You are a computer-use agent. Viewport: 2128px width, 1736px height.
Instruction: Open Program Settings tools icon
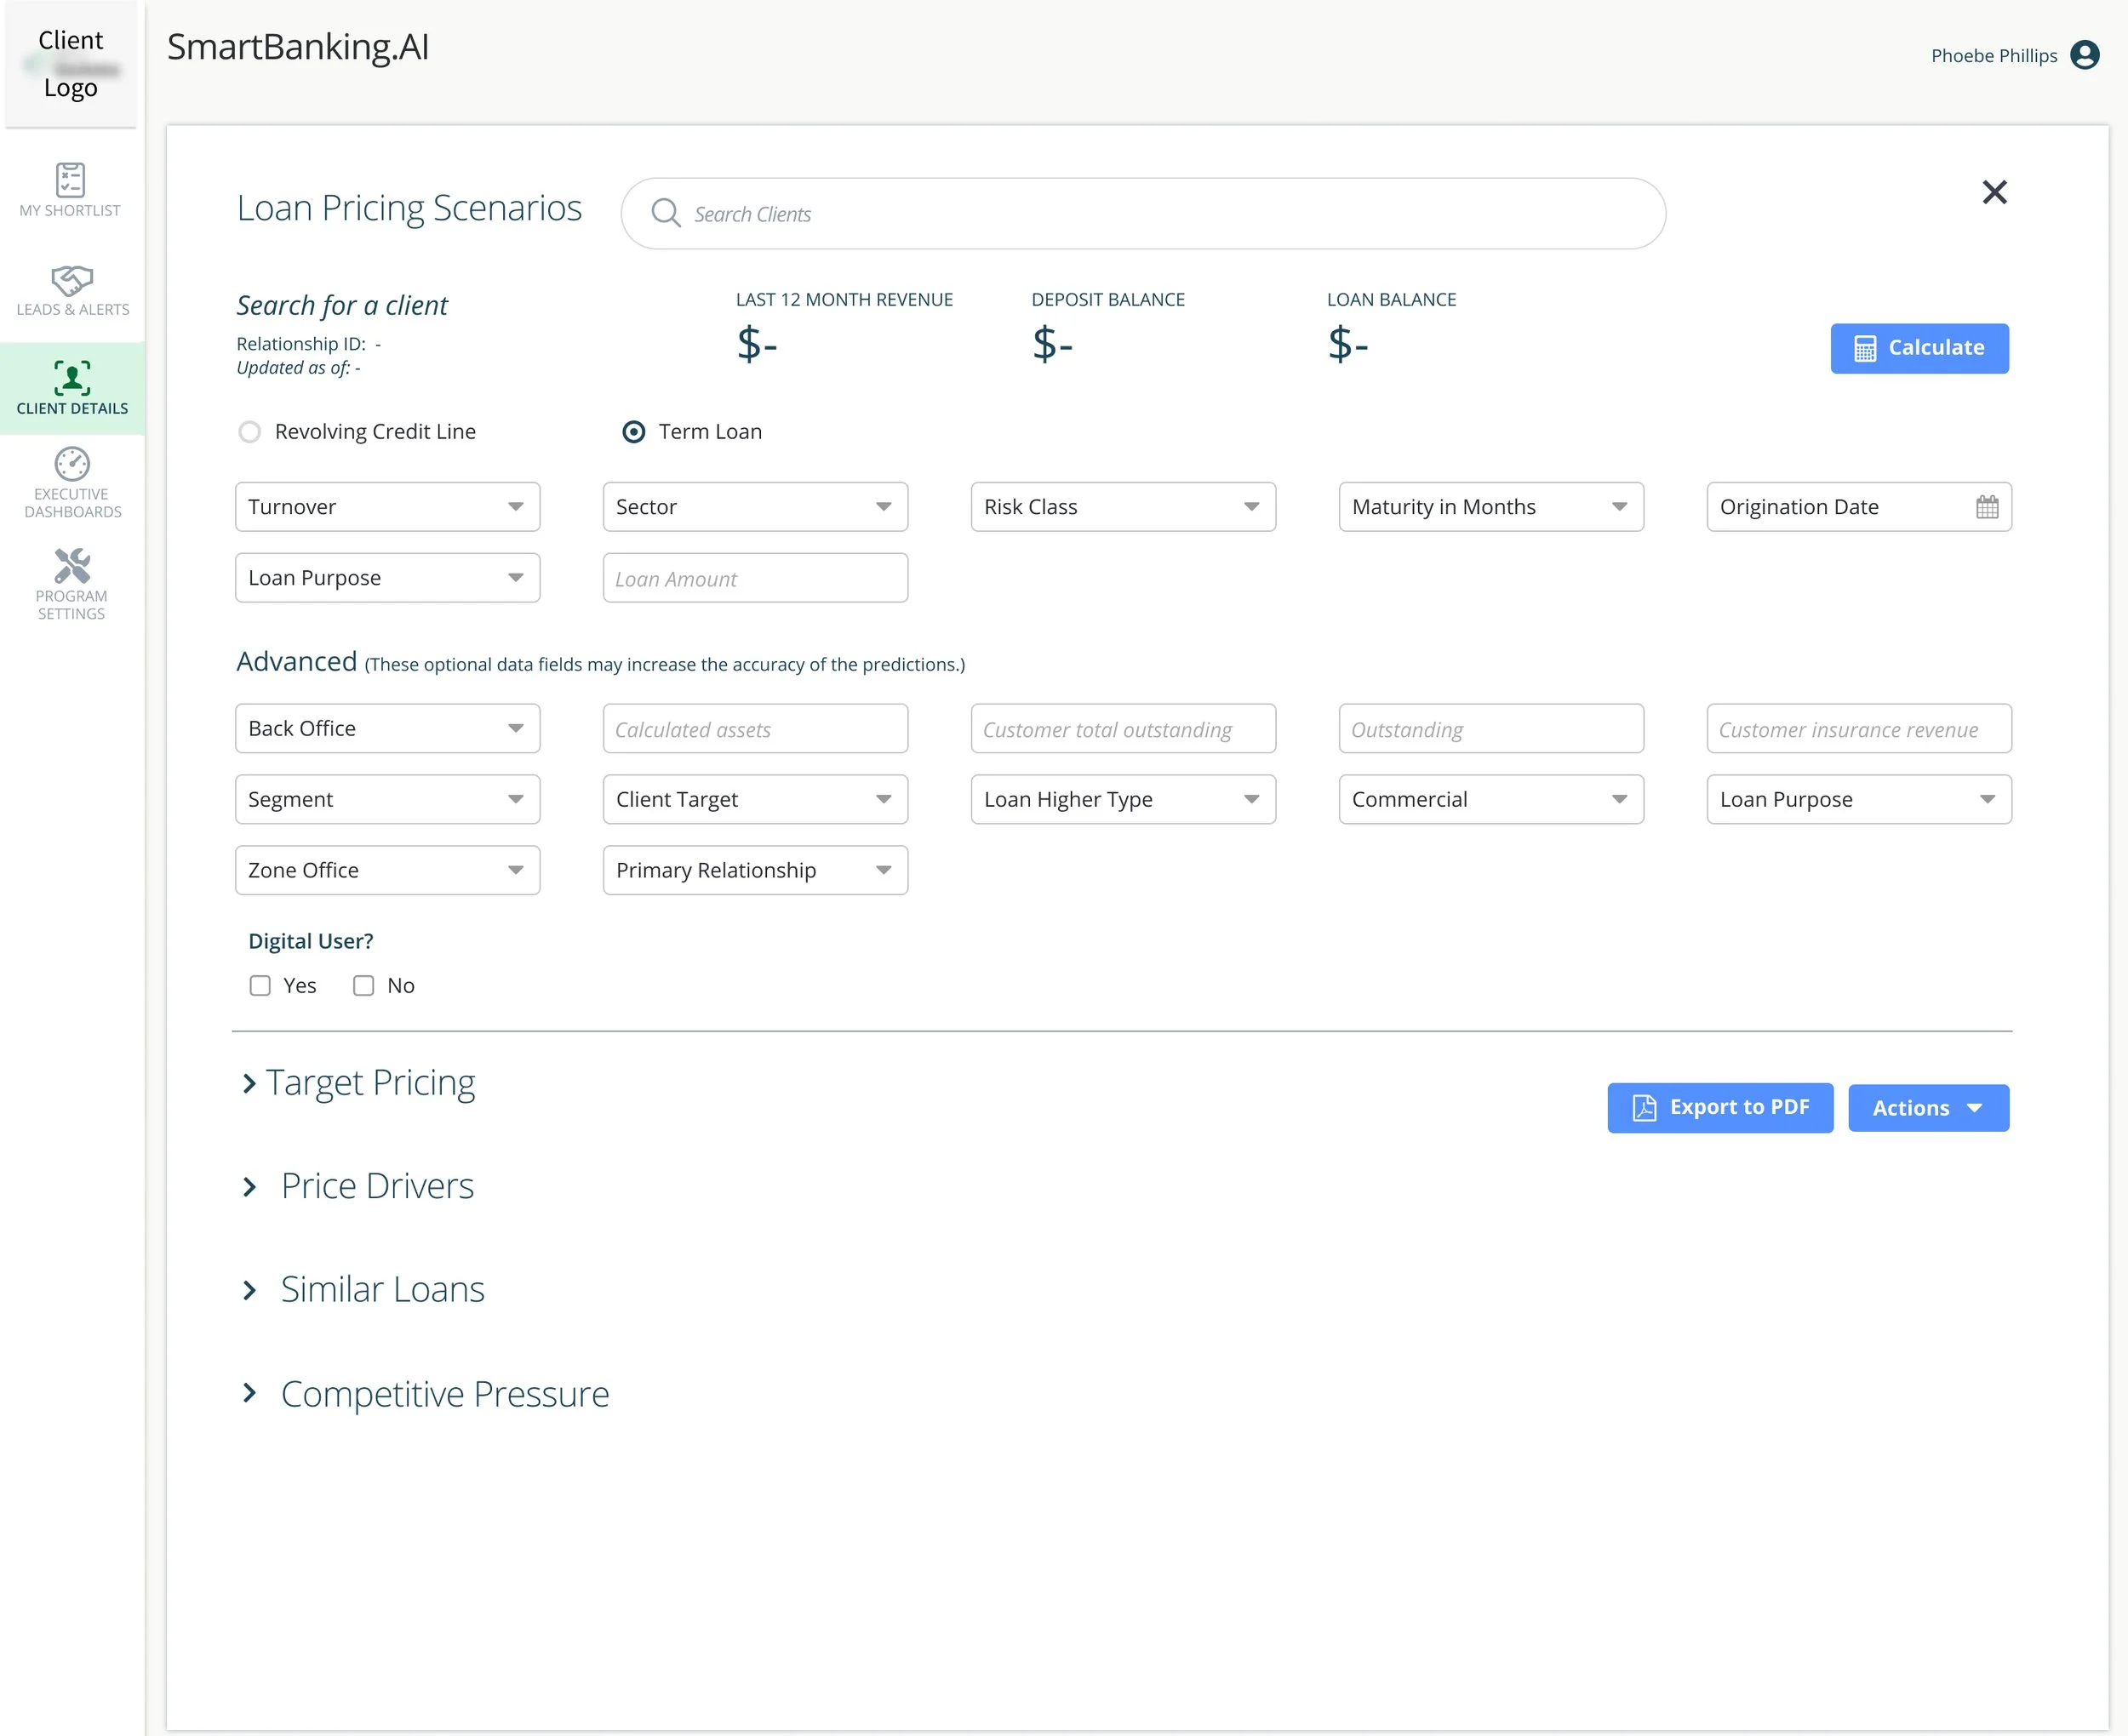point(72,566)
